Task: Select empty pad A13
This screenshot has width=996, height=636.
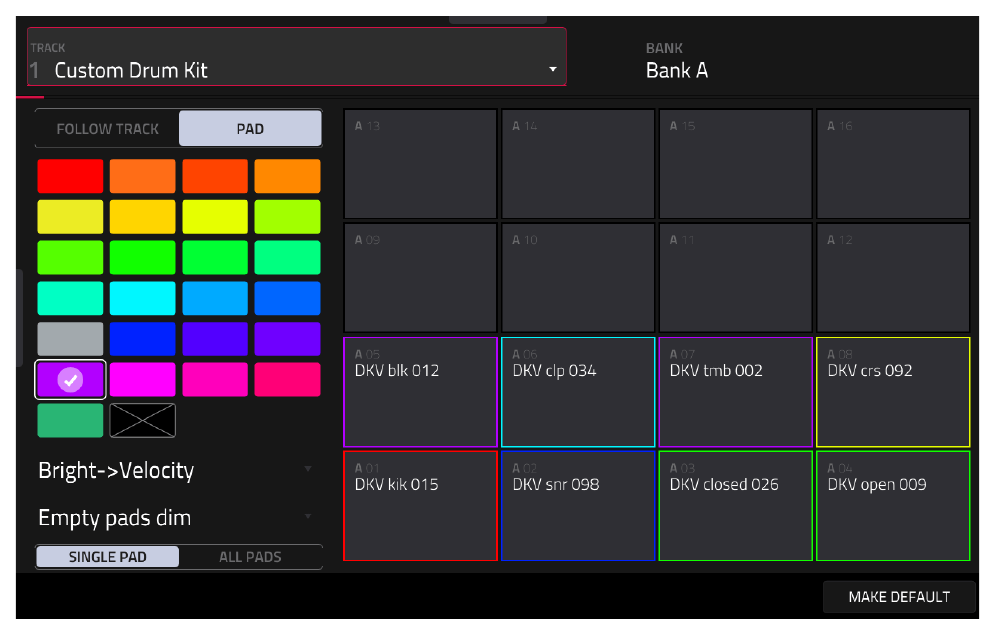Action: point(420,164)
